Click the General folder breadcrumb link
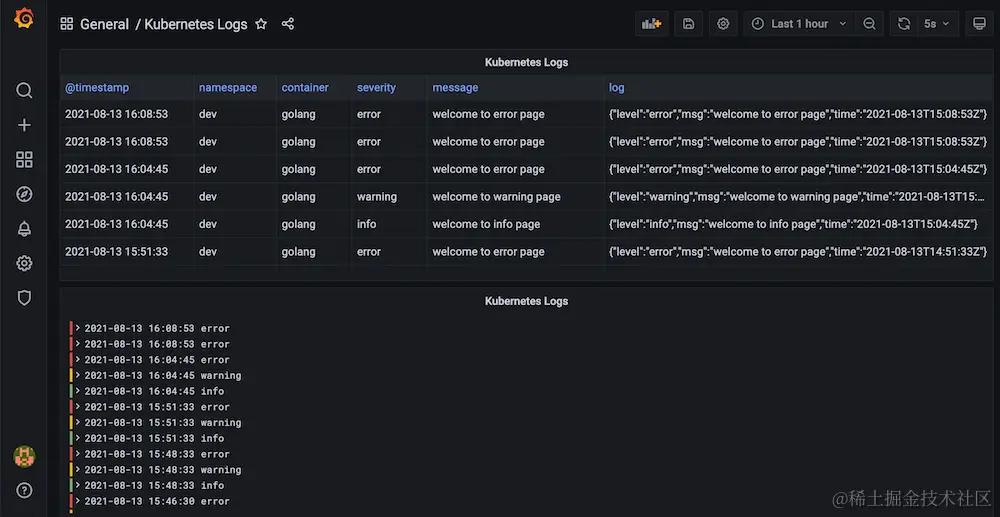Viewport: 1000px width, 517px height. pos(104,24)
